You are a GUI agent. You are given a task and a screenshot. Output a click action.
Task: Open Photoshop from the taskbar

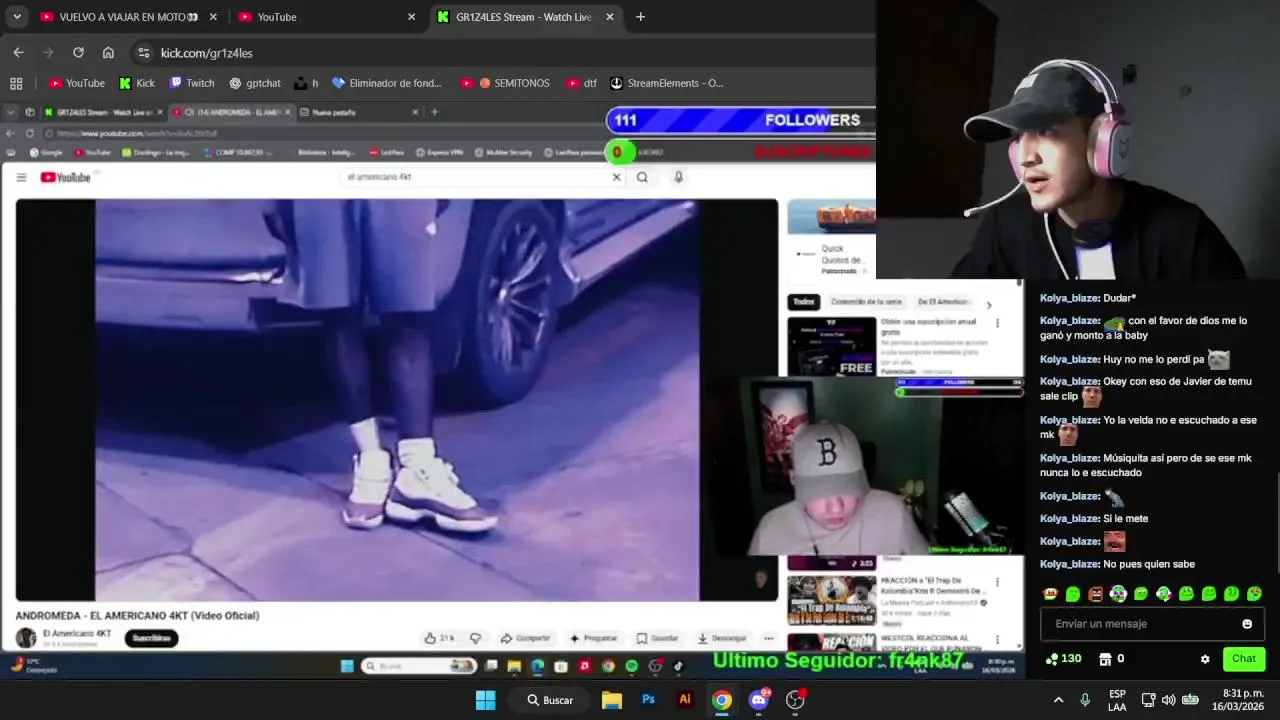[x=648, y=700]
